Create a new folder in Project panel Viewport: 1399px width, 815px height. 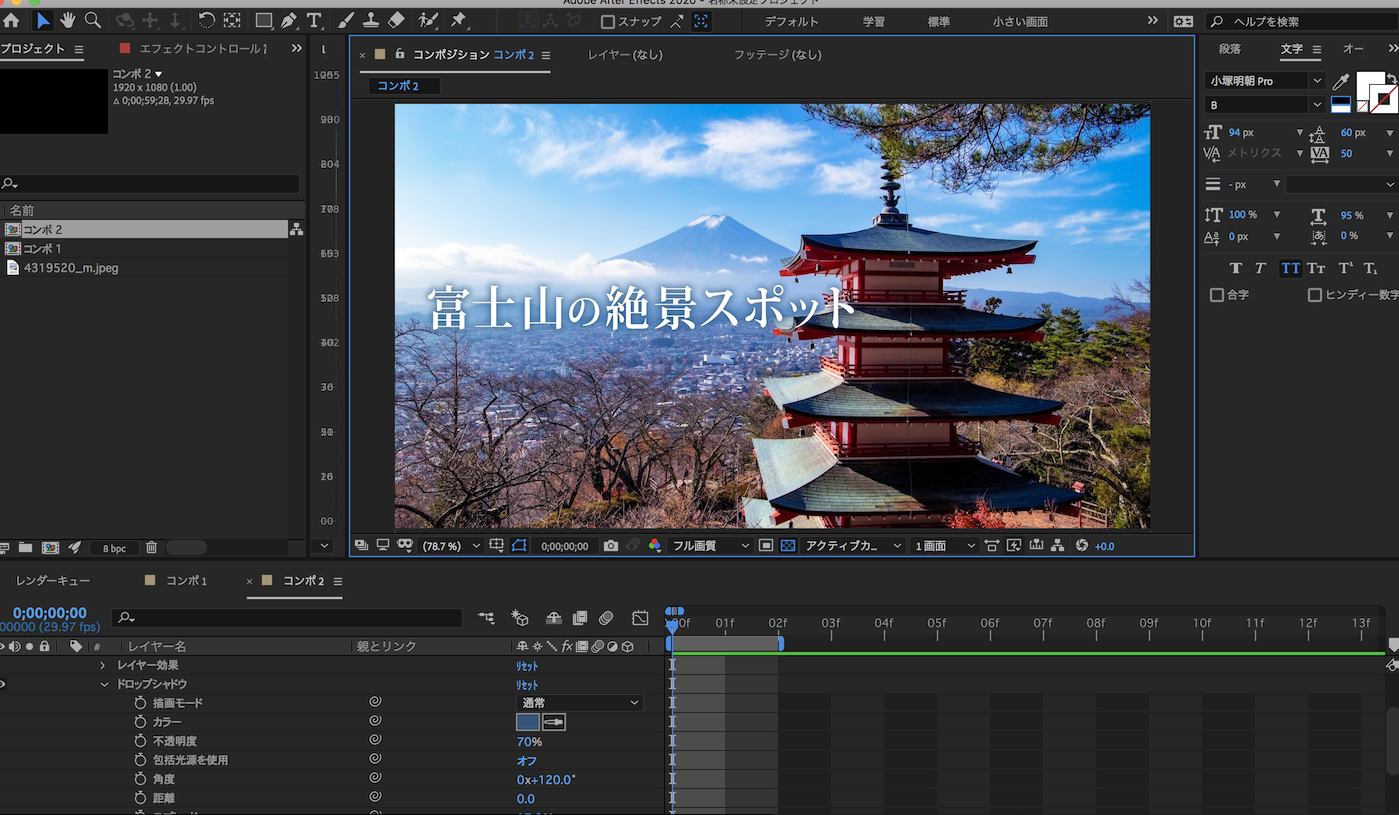click(x=25, y=547)
